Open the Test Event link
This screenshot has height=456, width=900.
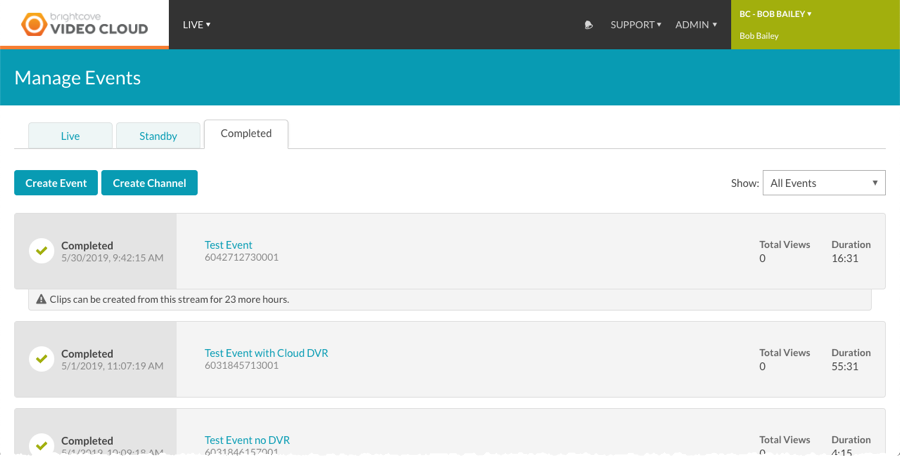[228, 245]
